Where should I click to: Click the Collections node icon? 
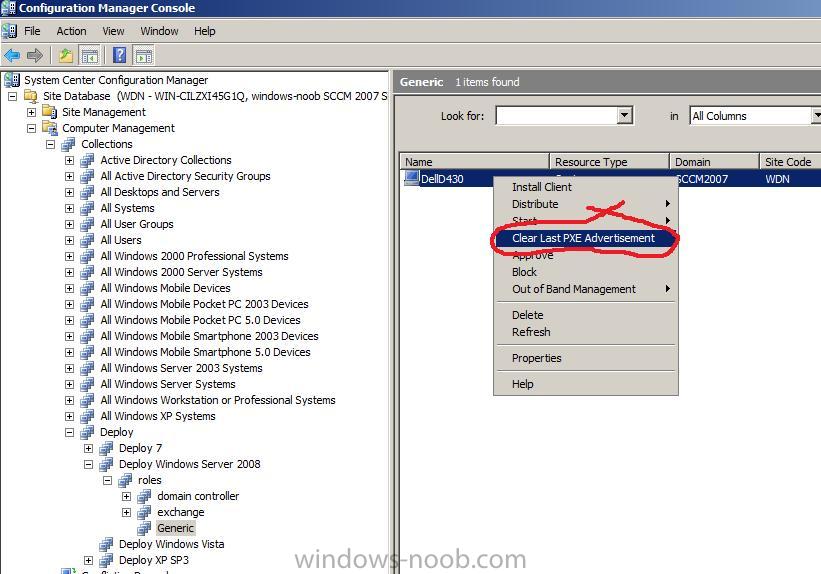(69, 144)
